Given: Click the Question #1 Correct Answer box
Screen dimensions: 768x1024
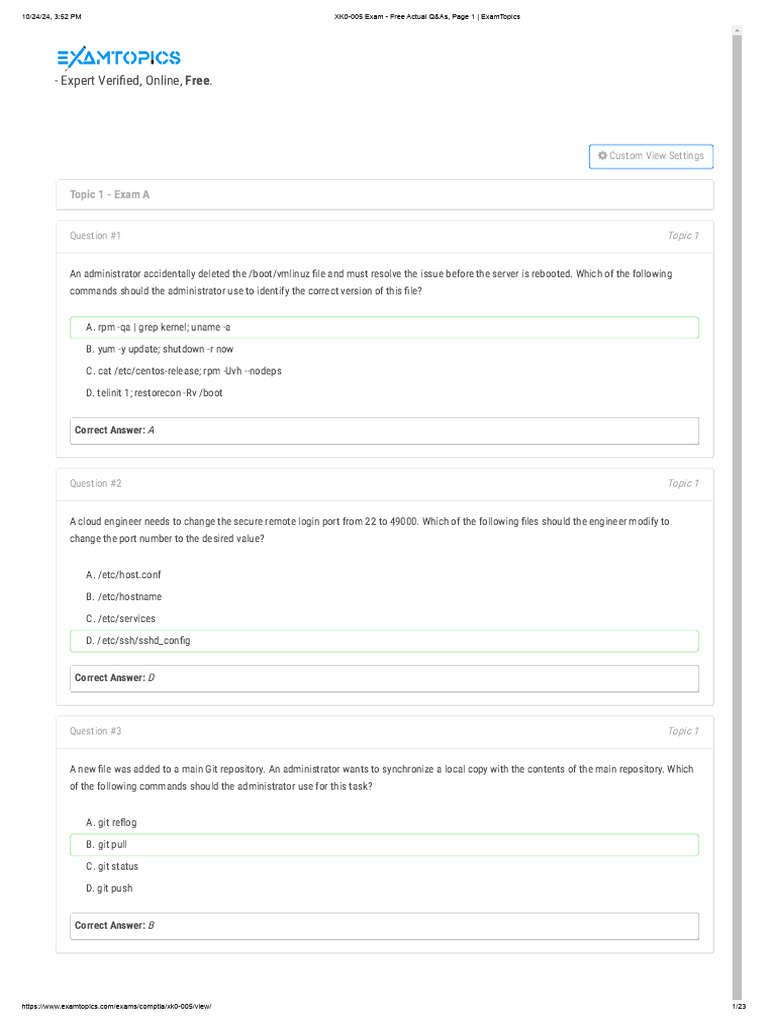Looking at the screenshot, I should [385, 431].
